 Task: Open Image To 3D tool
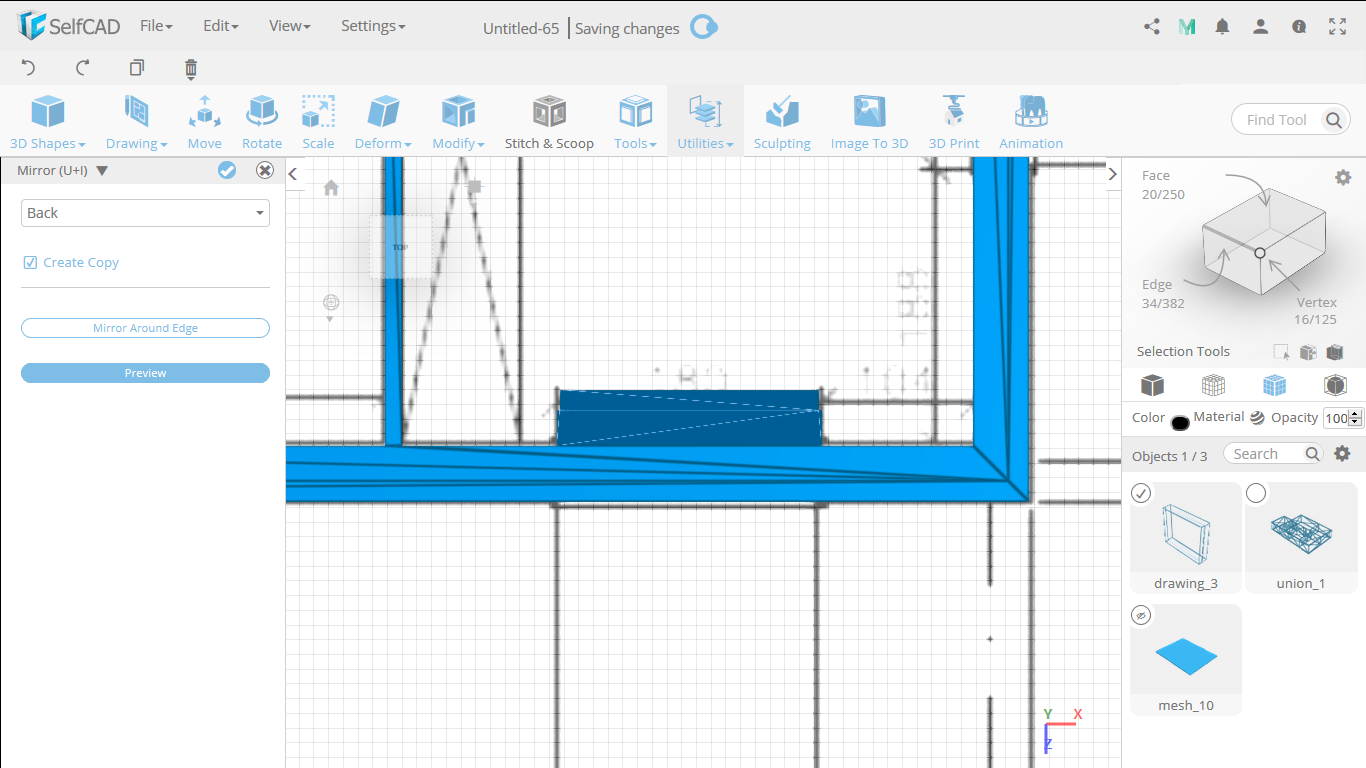pyautogui.click(x=869, y=122)
